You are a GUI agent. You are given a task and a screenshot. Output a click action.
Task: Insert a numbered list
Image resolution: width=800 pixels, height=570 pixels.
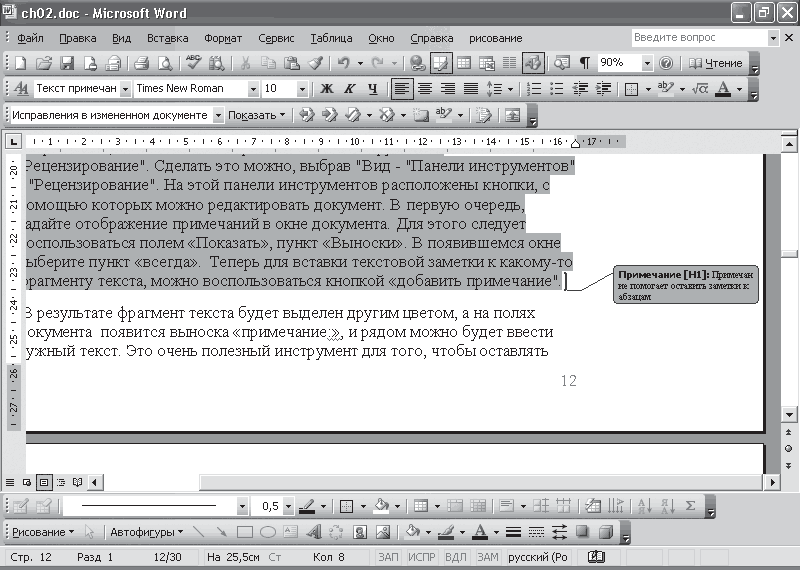coord(535,89)
